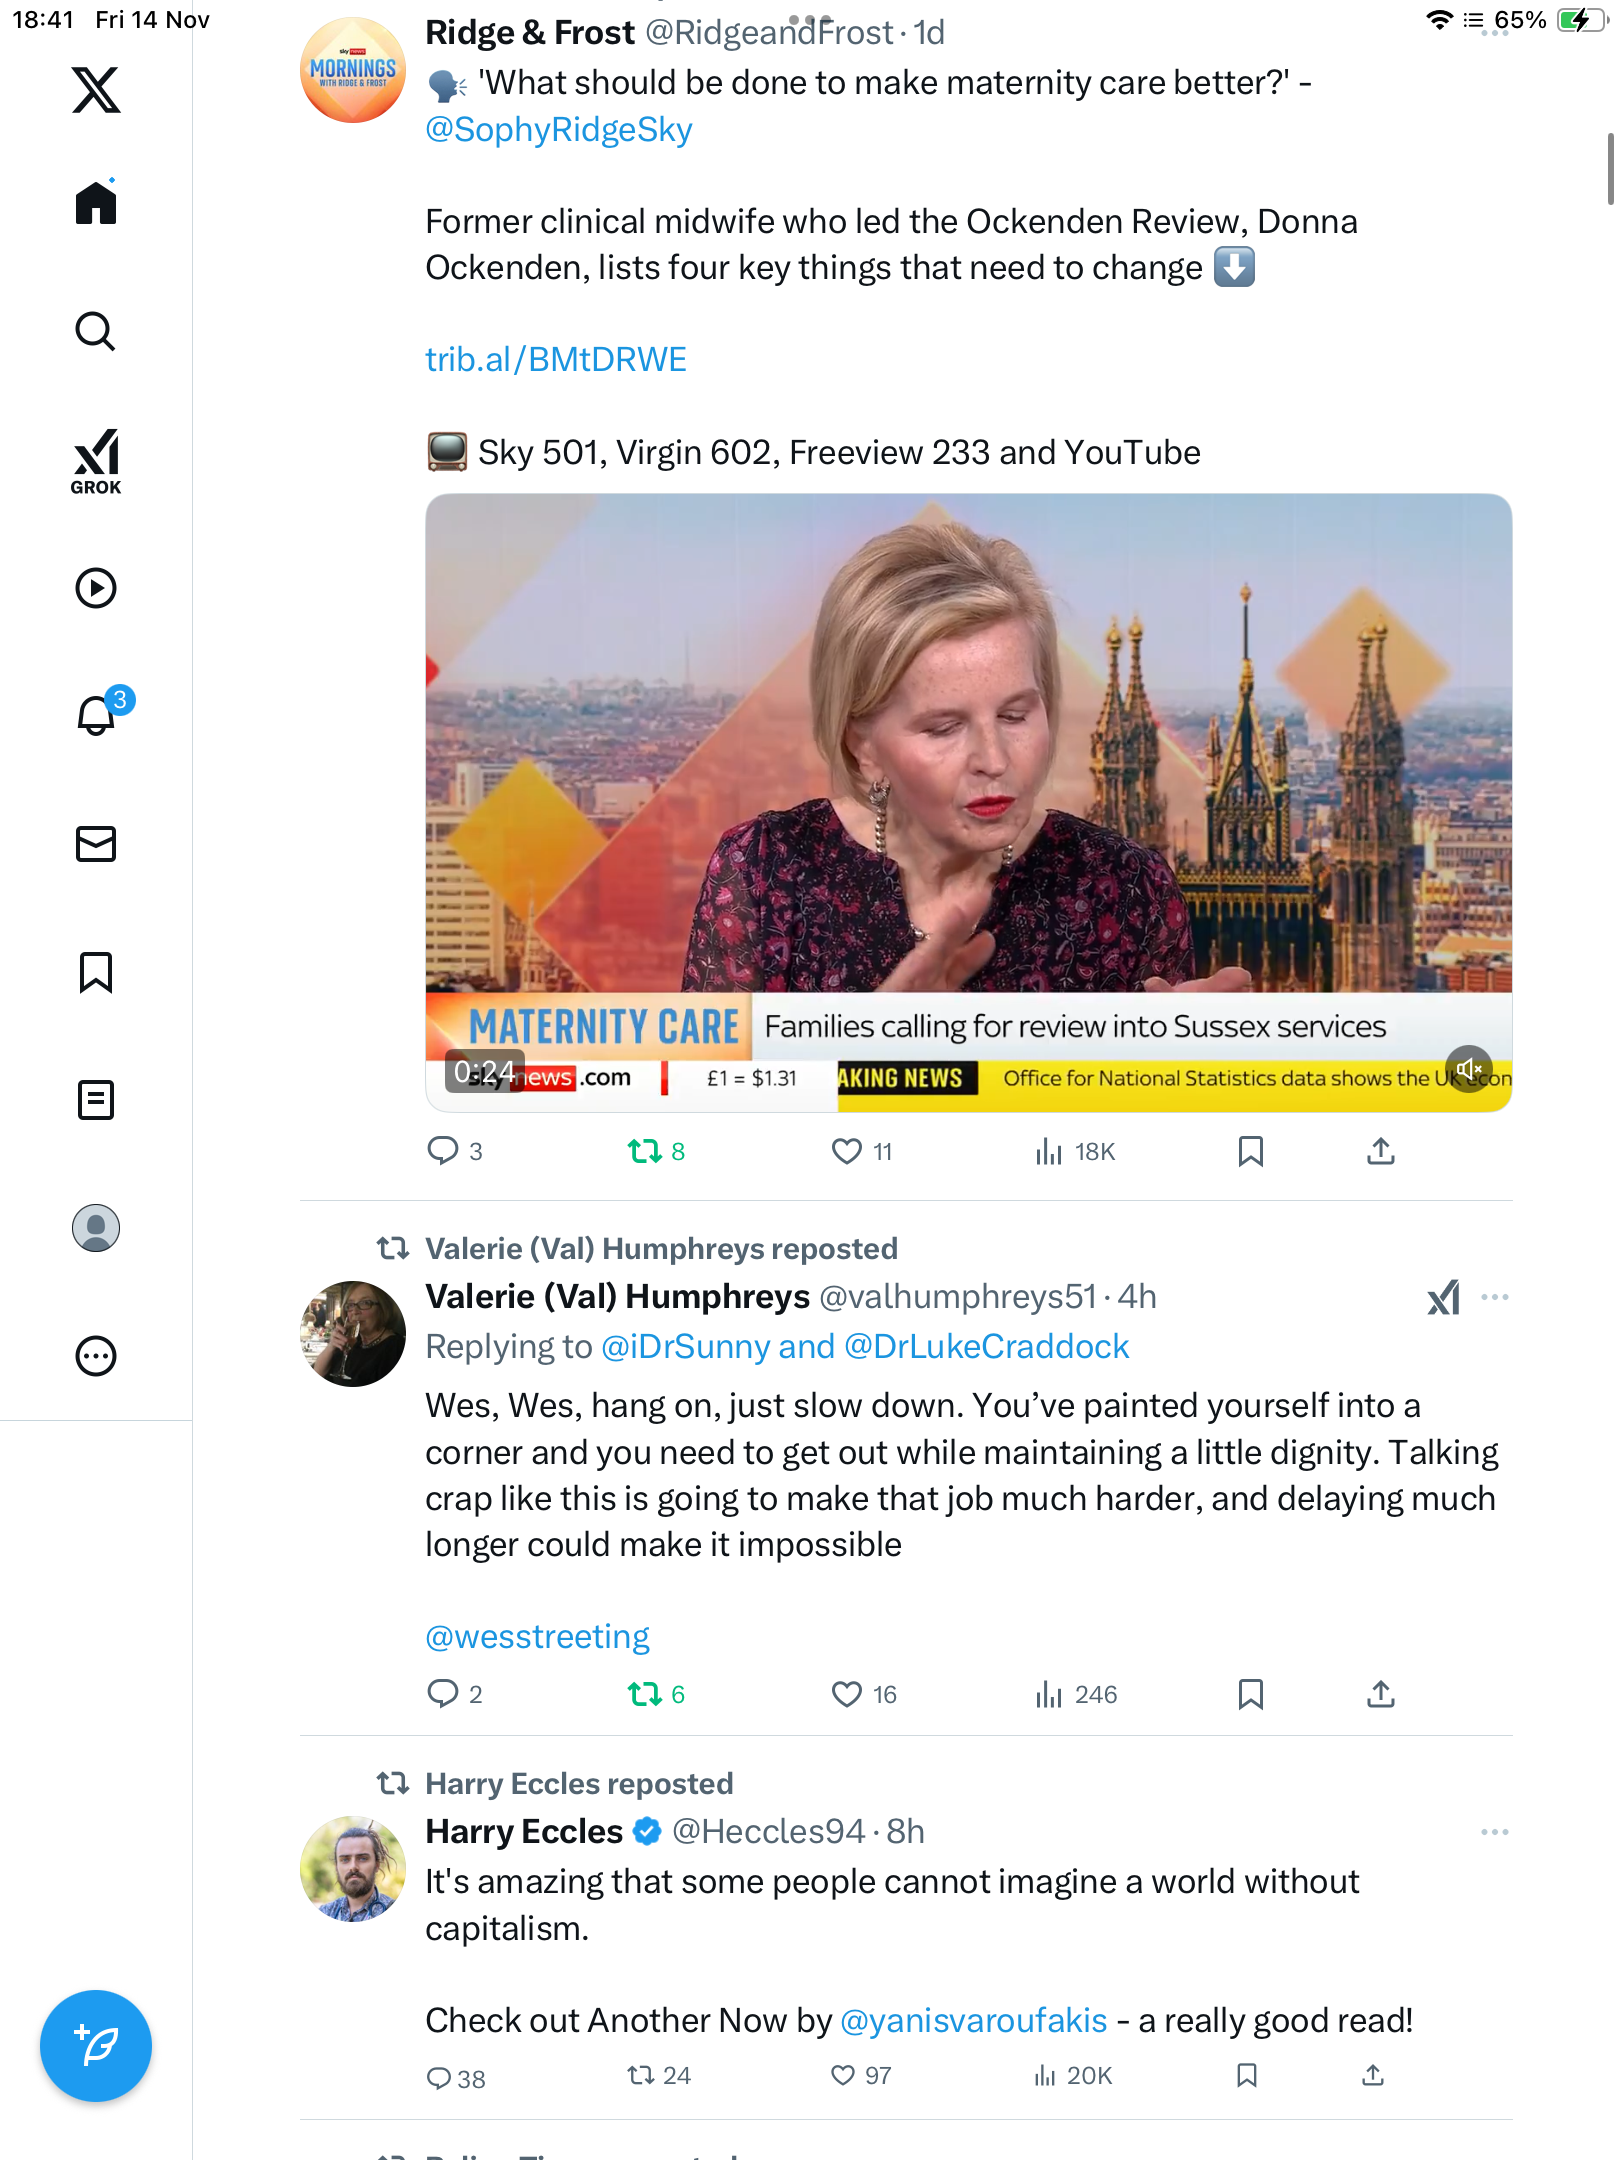Bookmark Valerie Humphreys' post
The image size is (1620, 2160).
point(1250,1694)
